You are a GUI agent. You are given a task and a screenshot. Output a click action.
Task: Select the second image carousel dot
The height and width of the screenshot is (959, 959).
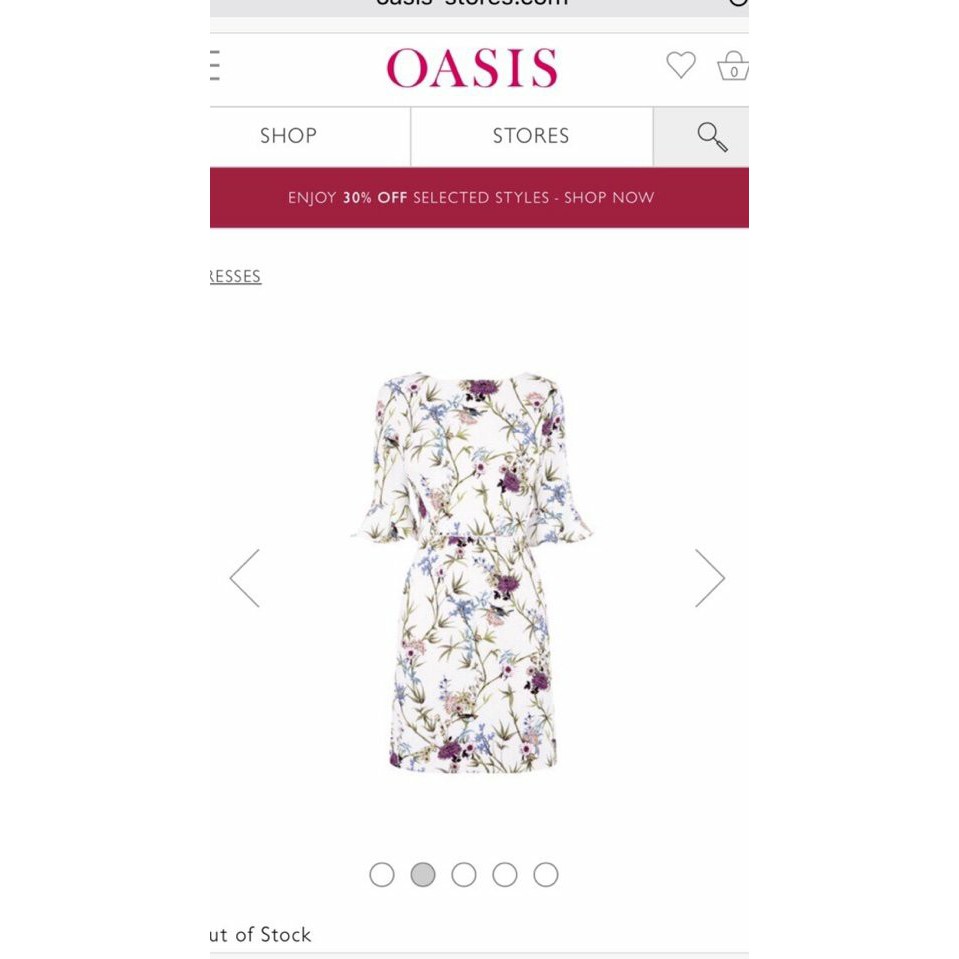(x=423, y=875)
